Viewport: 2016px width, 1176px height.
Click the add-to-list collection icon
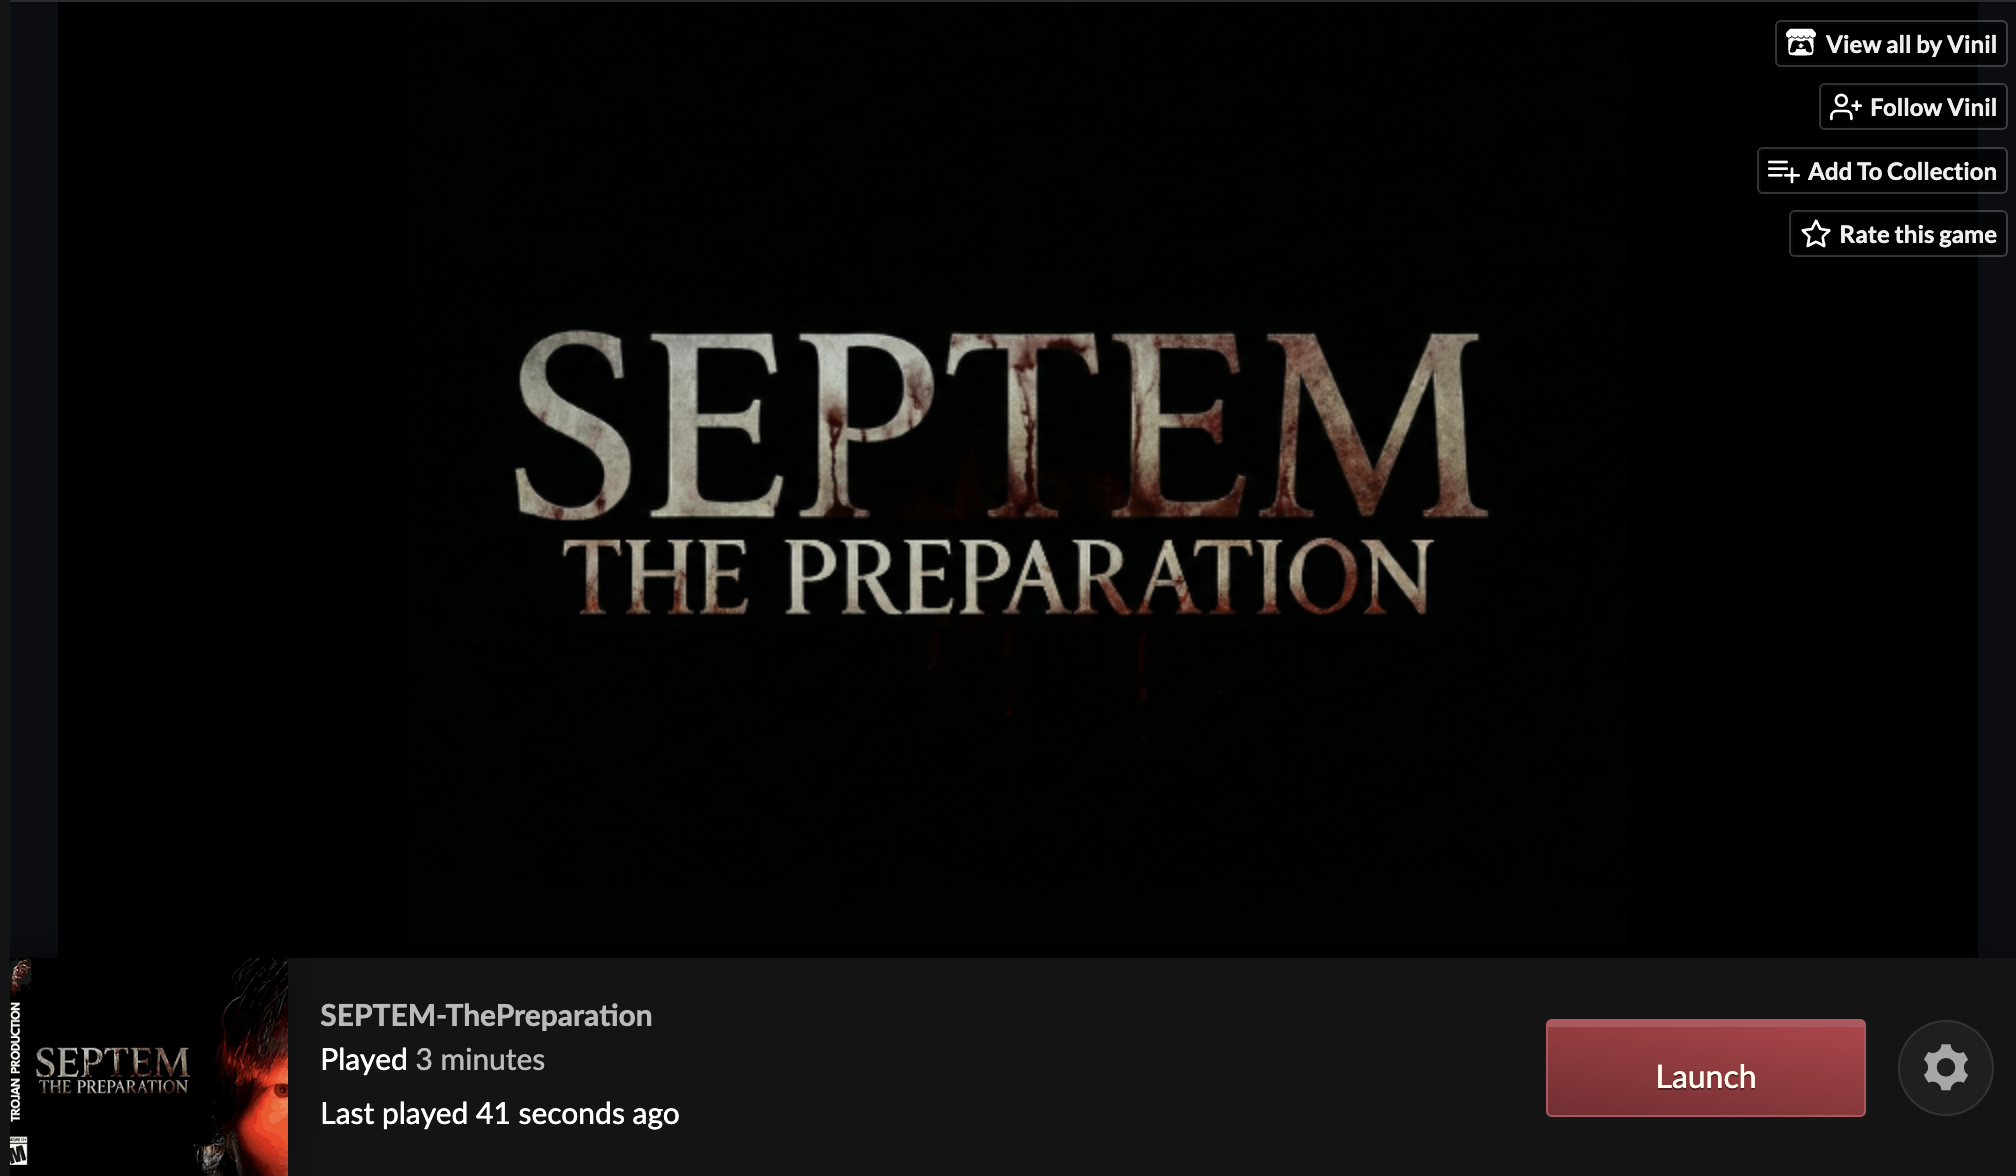[1783, 171]
